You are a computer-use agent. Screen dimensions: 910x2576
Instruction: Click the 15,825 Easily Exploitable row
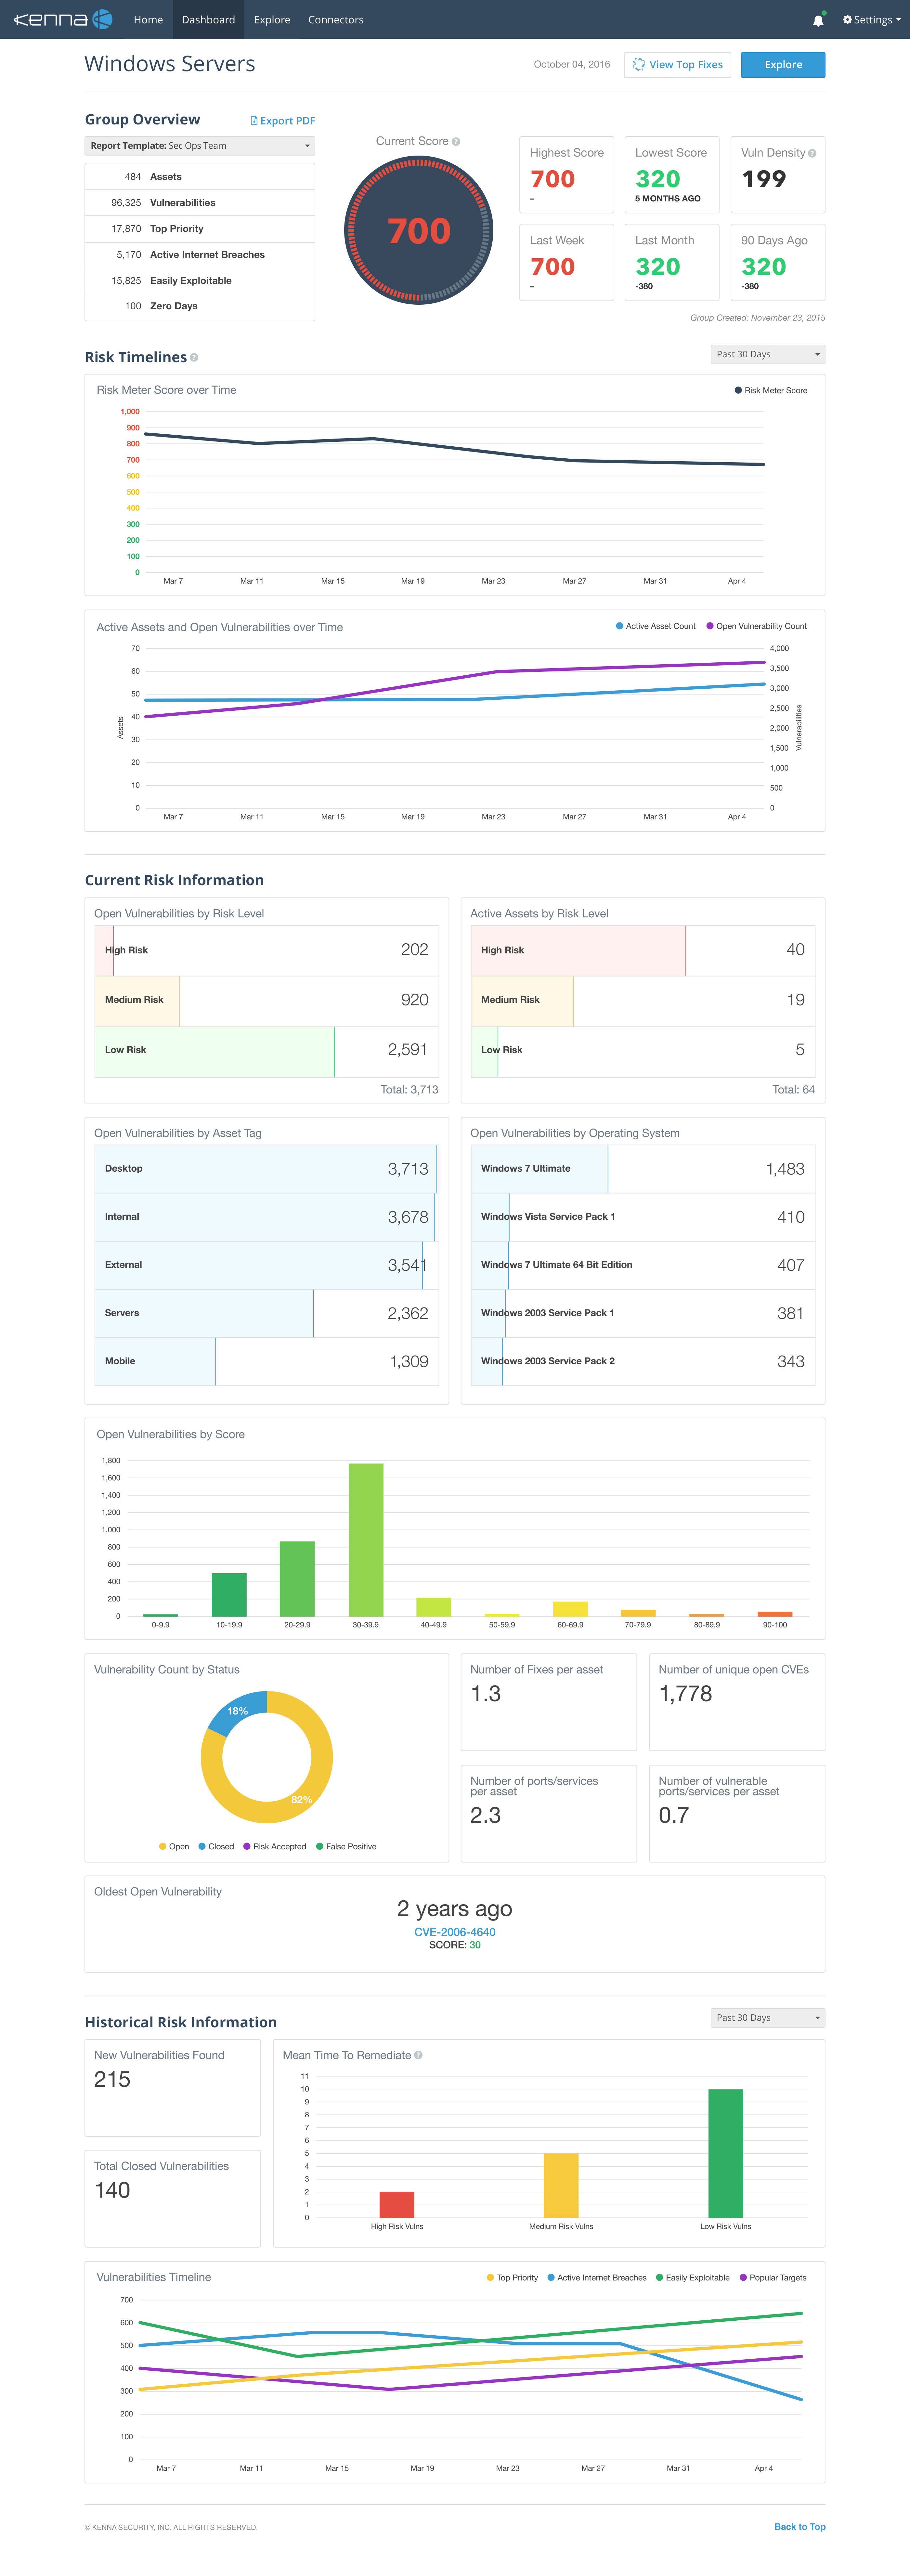pyautogui.click(x=200, y=281)
